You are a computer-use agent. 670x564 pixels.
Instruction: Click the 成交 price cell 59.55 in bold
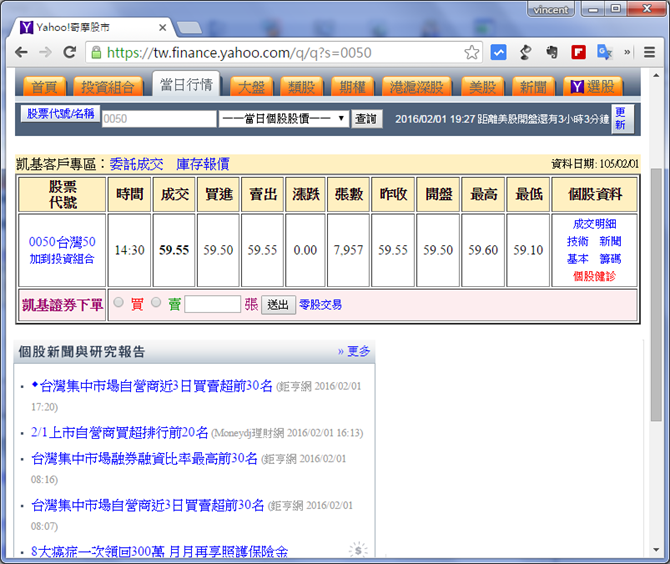coord(174,250)
